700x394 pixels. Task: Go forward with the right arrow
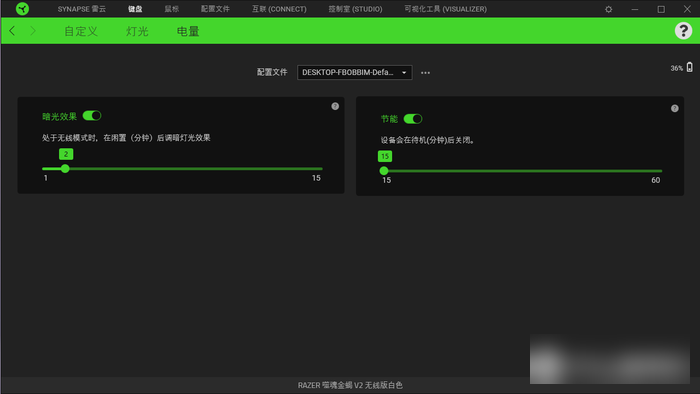(x=33, y=31)
